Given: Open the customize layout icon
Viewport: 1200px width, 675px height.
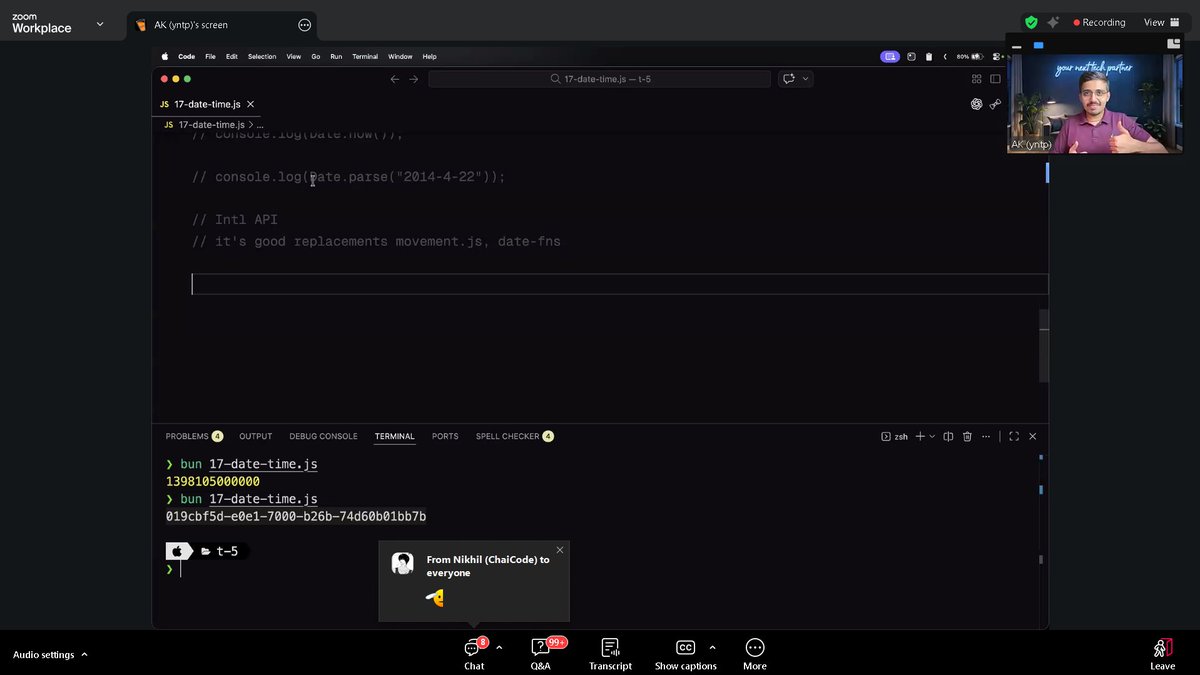Looking at the screenshot, I should (x=977, y=79).
